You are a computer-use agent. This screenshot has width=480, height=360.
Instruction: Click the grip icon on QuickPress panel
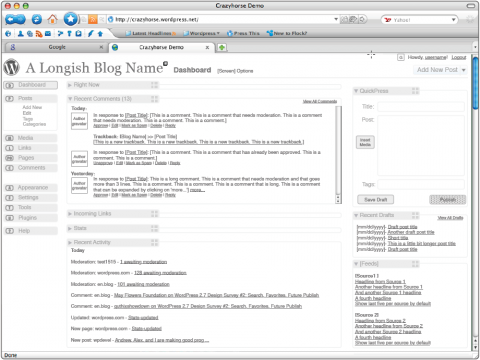click(x=415, y=91)
